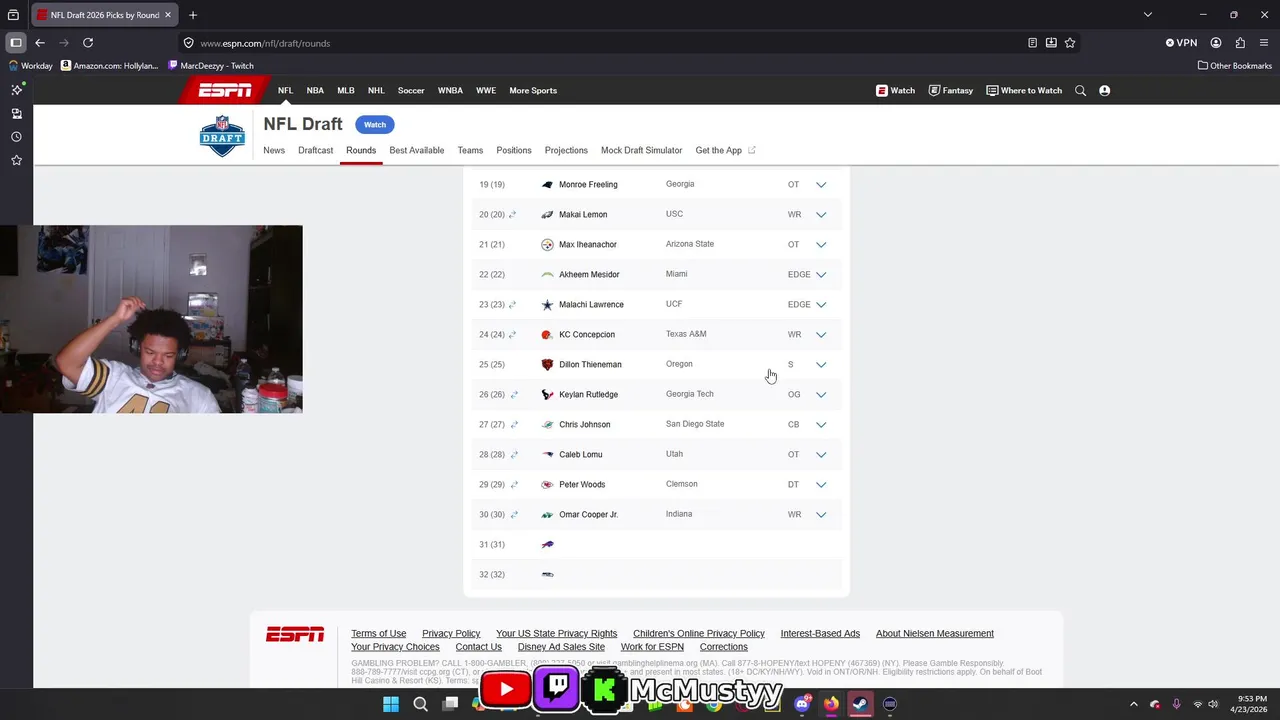Expand the Malachi Lawrence row chevron

click(x=821, y=304)
